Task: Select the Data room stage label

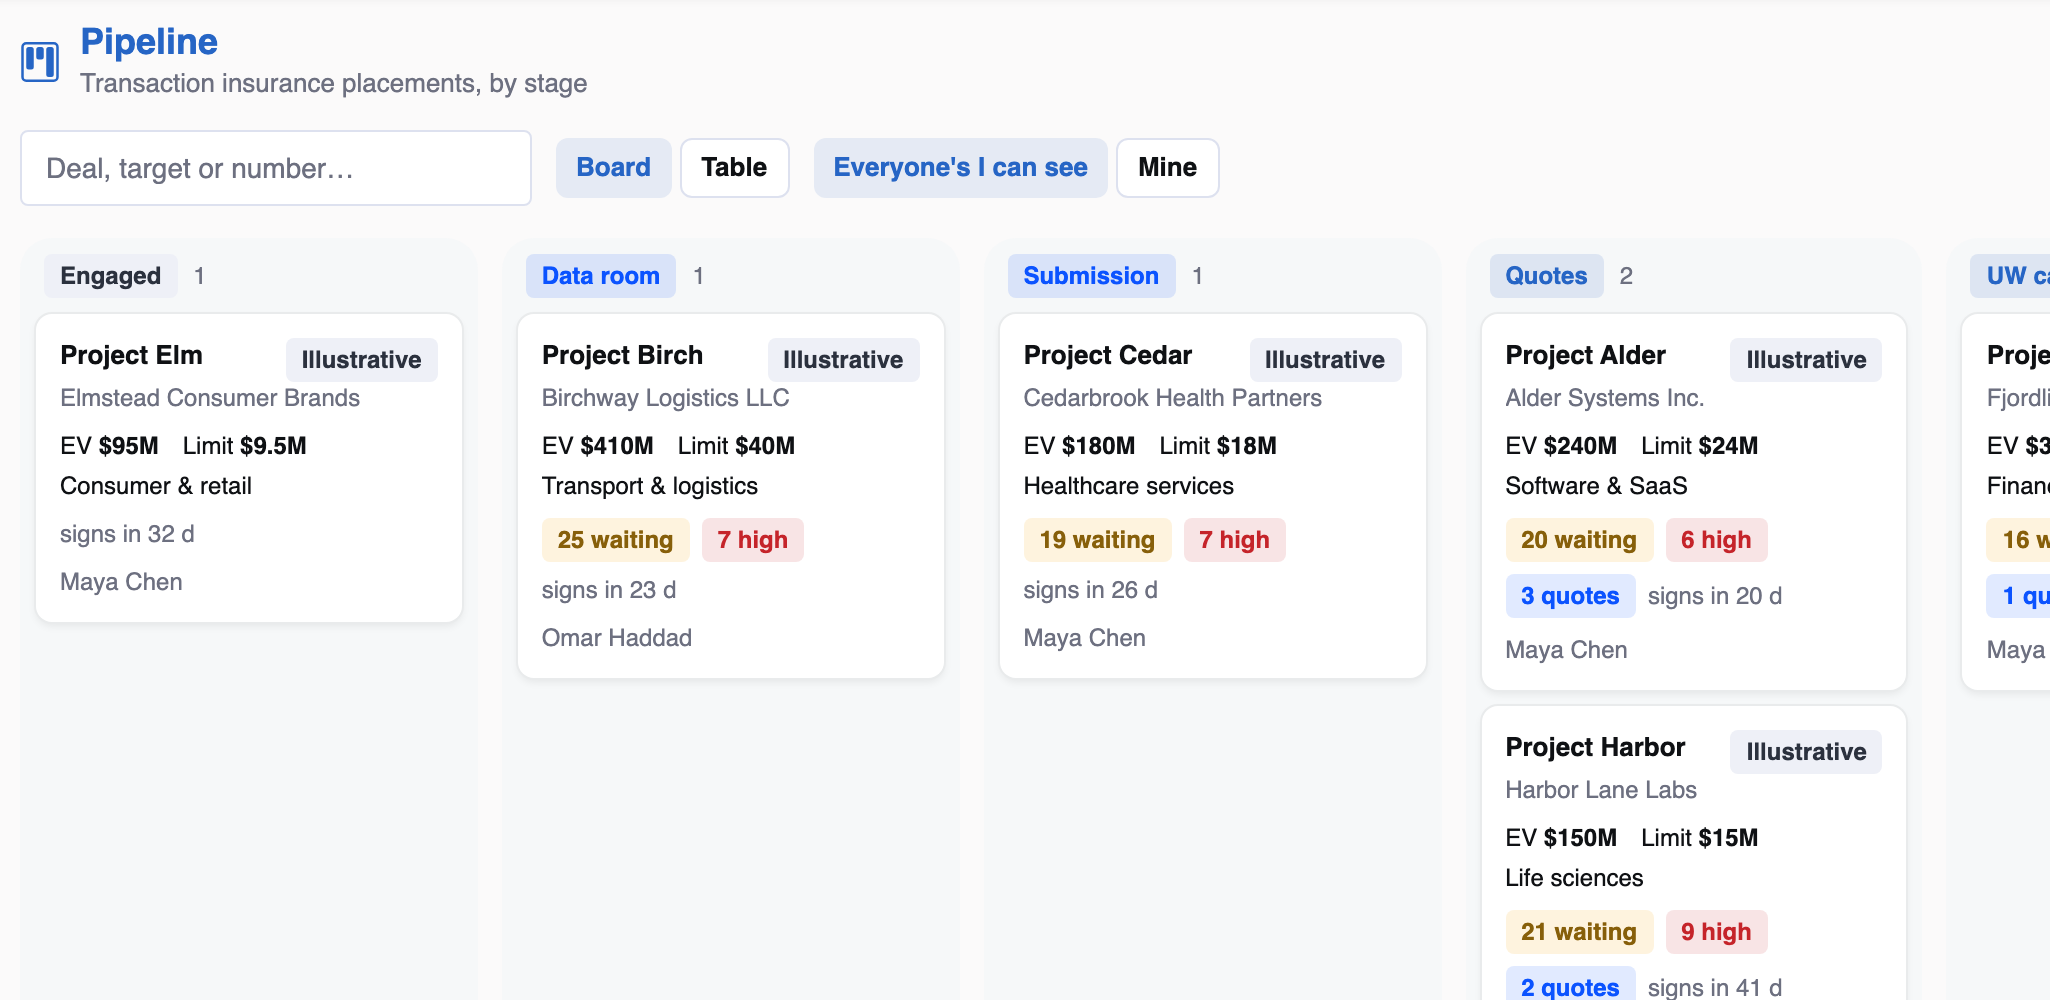Action: tap(601, 276)
